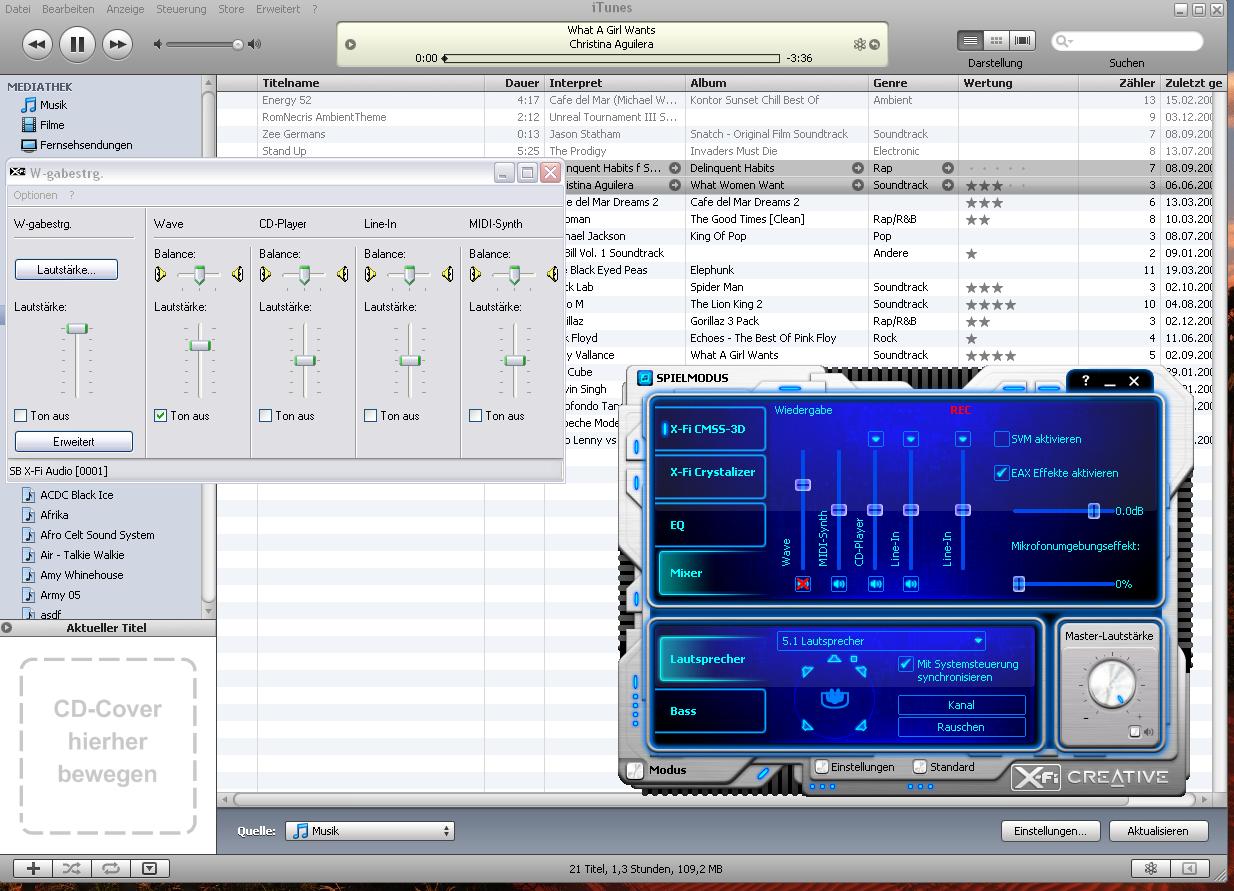
Task: Open Musik in the Mediathek sidebar
Action: pos(53,105)
